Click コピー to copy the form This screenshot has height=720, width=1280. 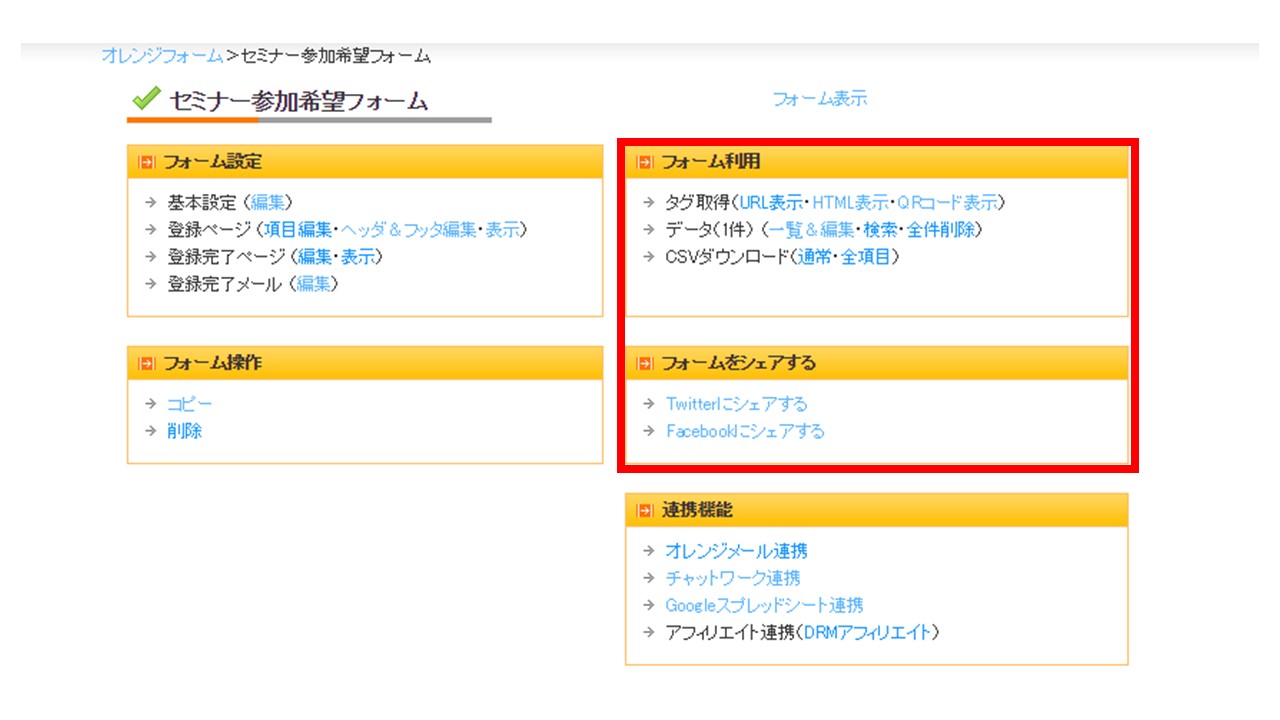click(x=189, y=404)
